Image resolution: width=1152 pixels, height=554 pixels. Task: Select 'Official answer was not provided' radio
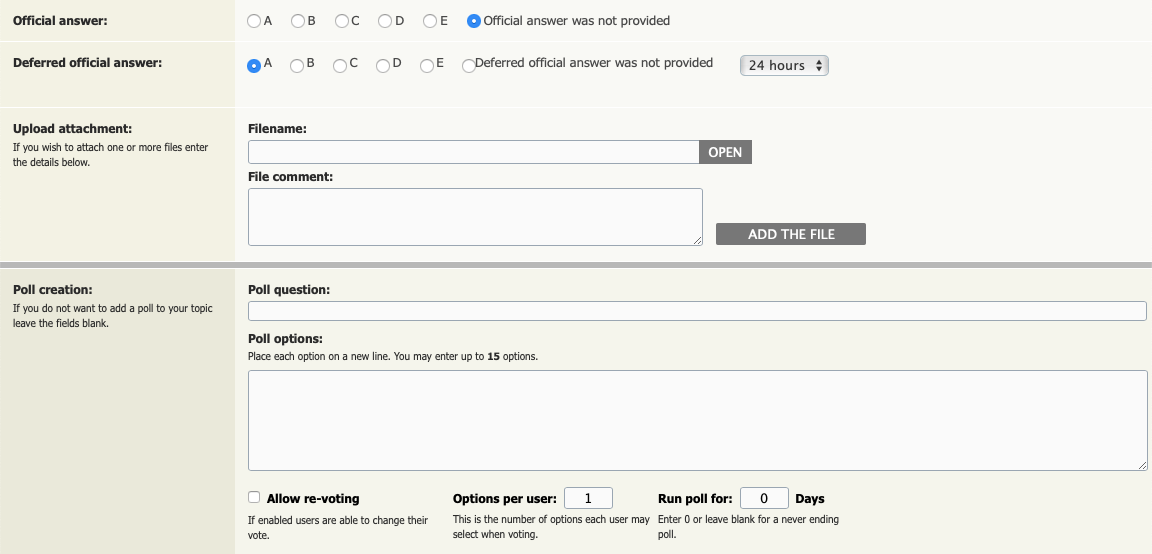(474, 21)
